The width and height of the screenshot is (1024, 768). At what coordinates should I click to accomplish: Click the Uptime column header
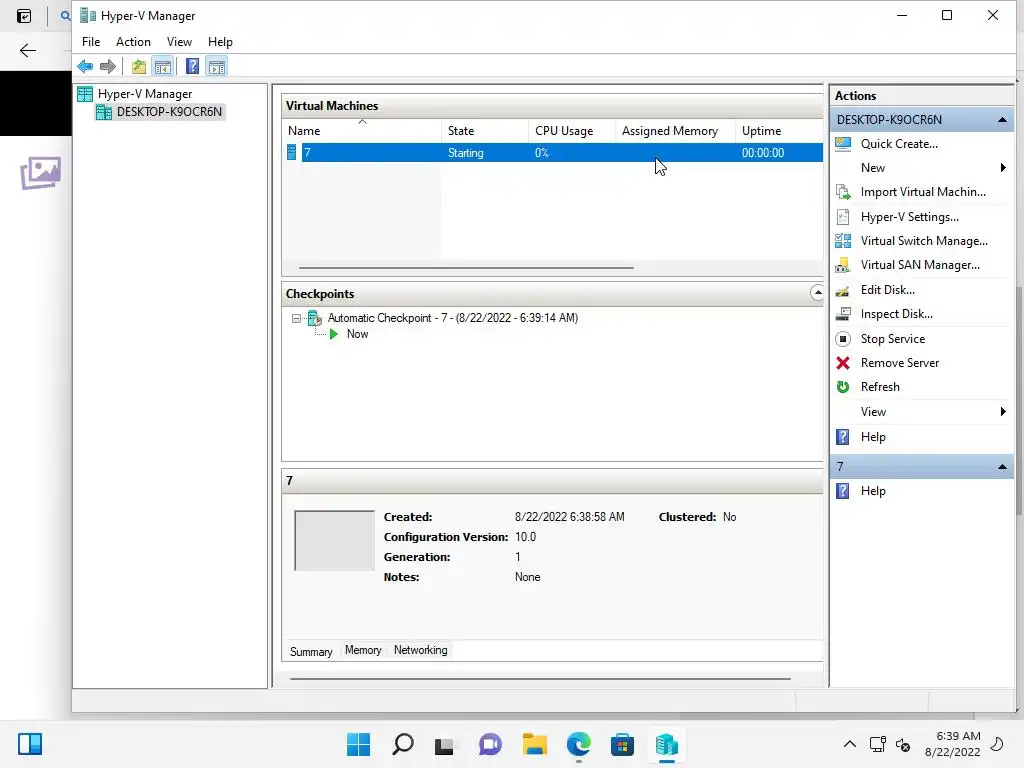[779, 131]
